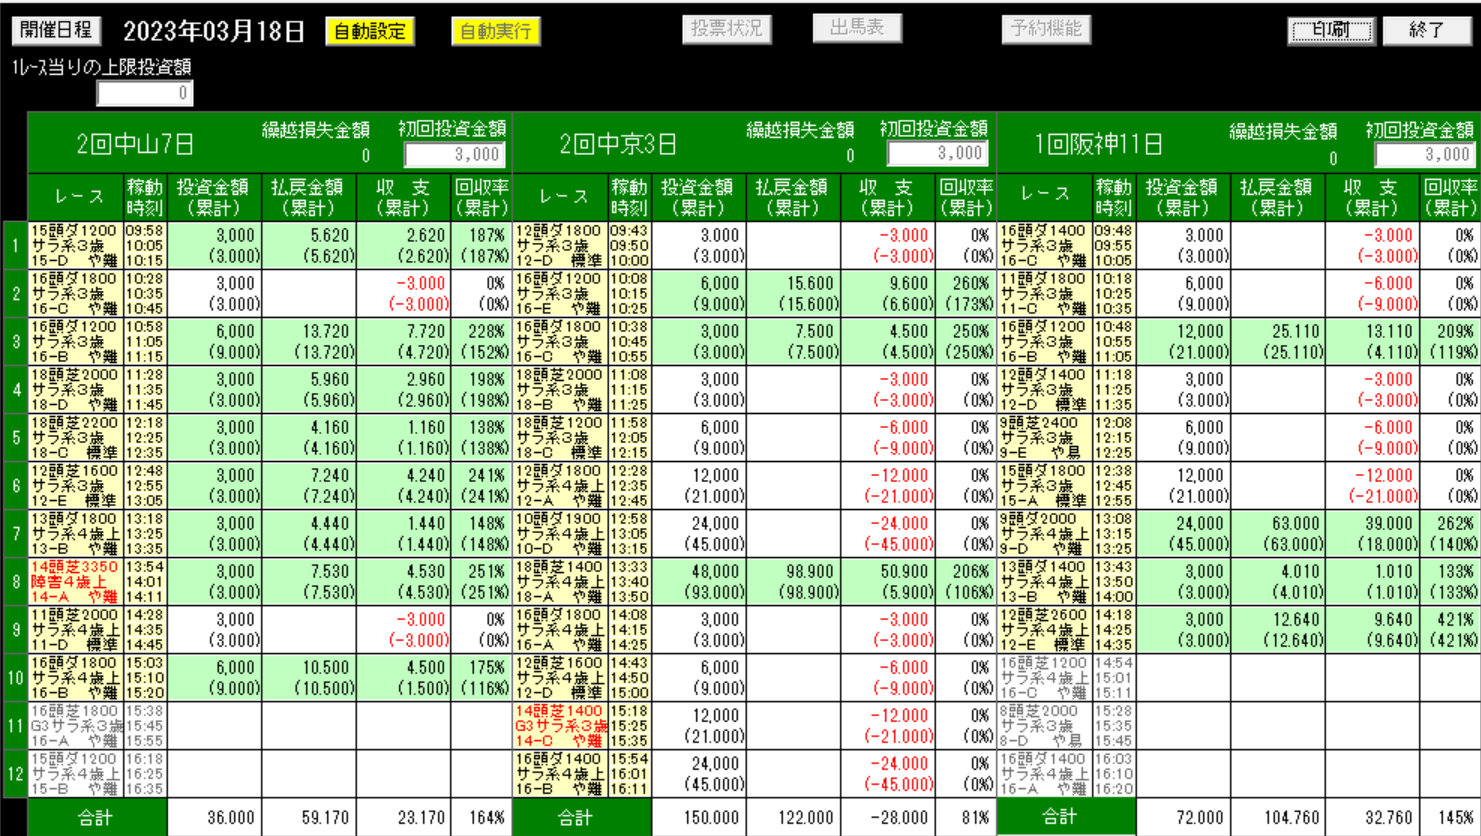This screenshot has width=1481, height=836.
Task: Click the 63,000 payout cell in 阪神
Action: click(x=1278, y=533)
